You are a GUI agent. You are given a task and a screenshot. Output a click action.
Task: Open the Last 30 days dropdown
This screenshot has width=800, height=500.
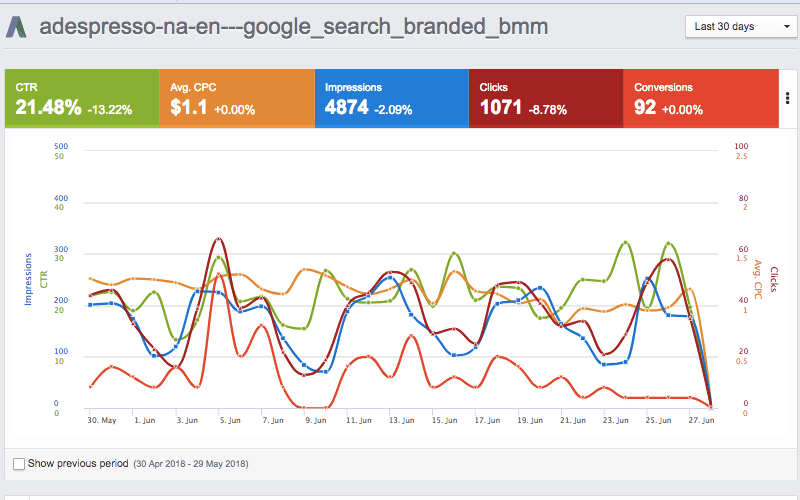[x=737, y=26]
